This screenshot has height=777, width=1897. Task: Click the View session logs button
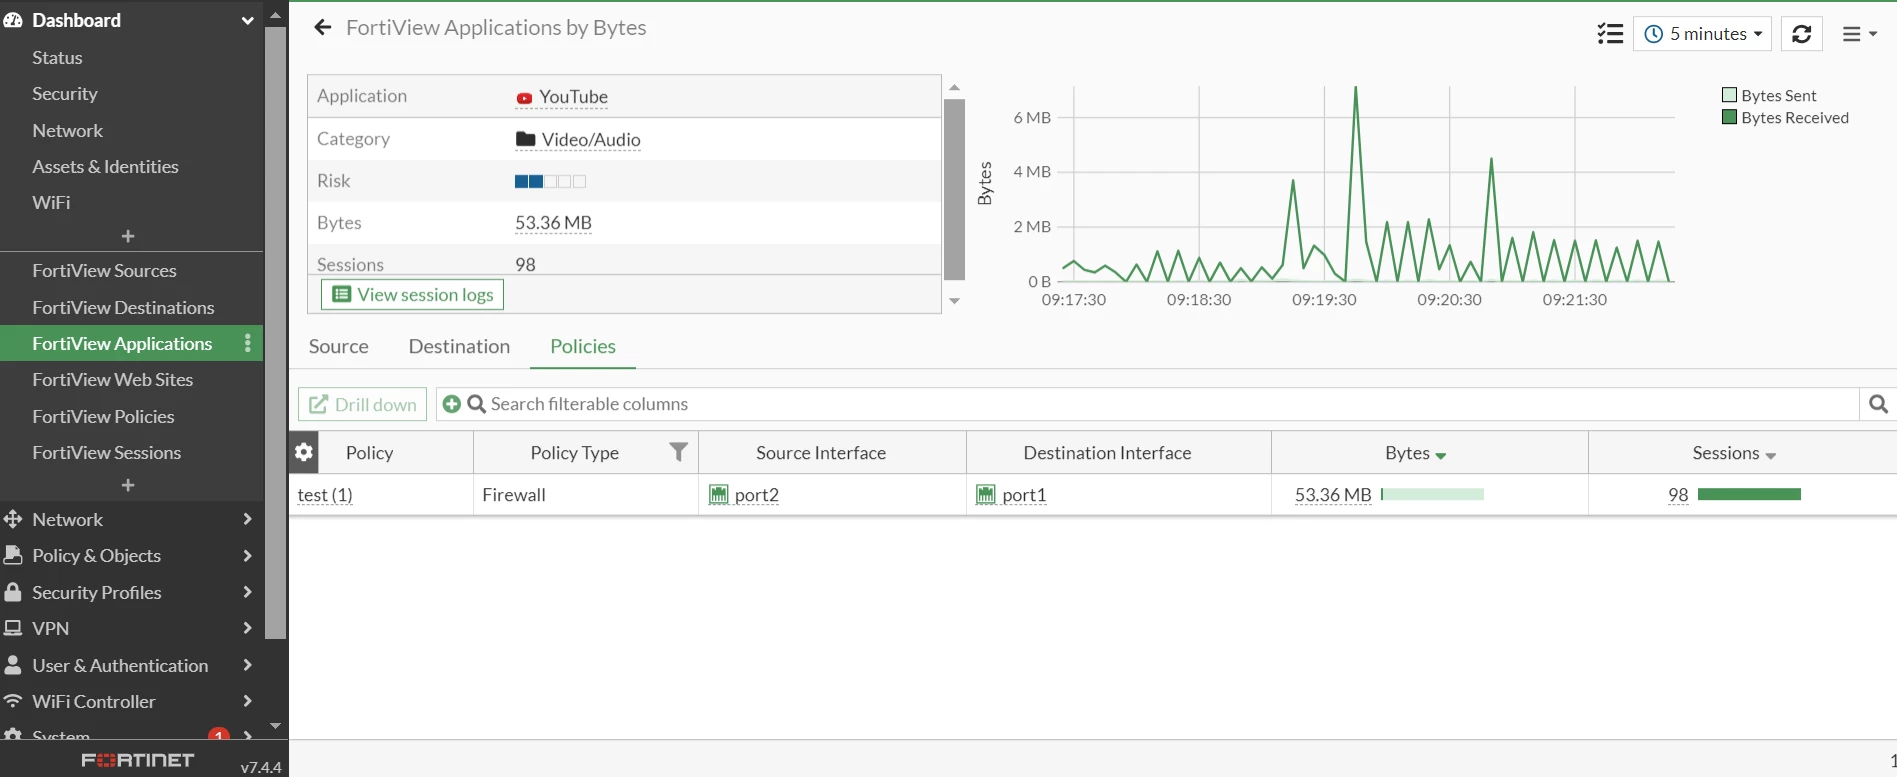coord(412,294)
